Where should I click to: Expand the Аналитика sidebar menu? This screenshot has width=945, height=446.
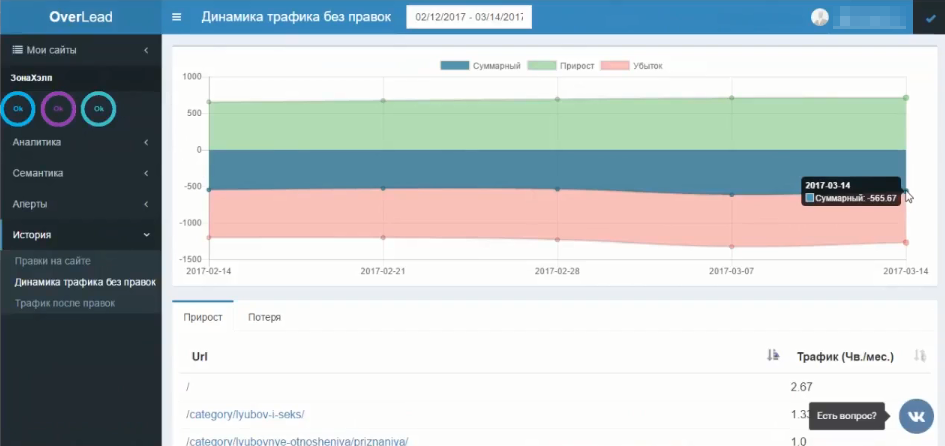click(81, 142)
